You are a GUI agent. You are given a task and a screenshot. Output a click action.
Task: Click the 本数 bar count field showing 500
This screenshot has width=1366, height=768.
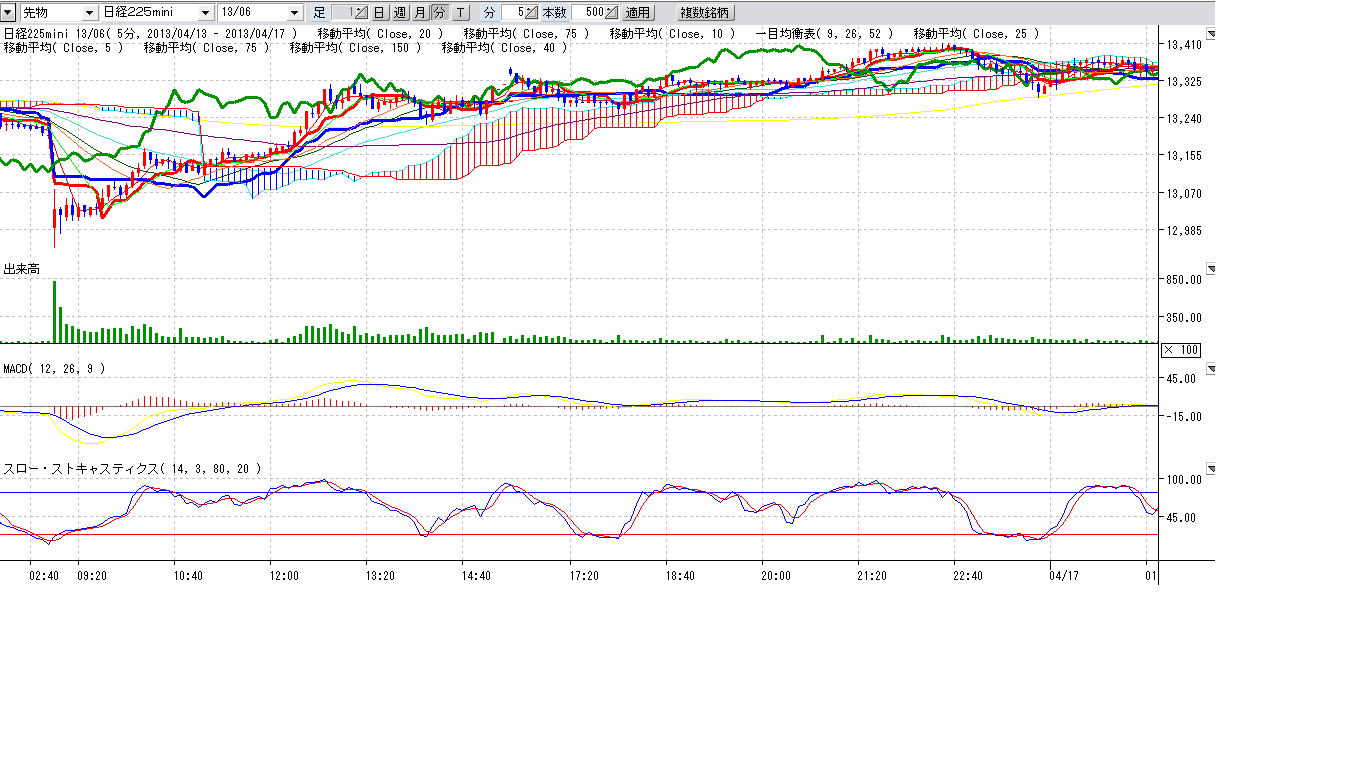pyautogui.click(x=589, y=13)
